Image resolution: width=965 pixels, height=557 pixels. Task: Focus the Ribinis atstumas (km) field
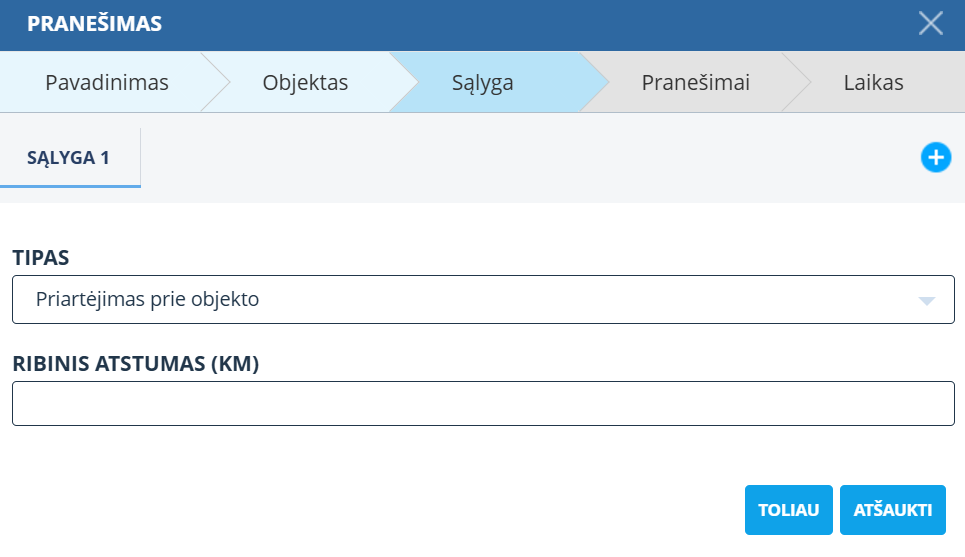tap(483, 403)
